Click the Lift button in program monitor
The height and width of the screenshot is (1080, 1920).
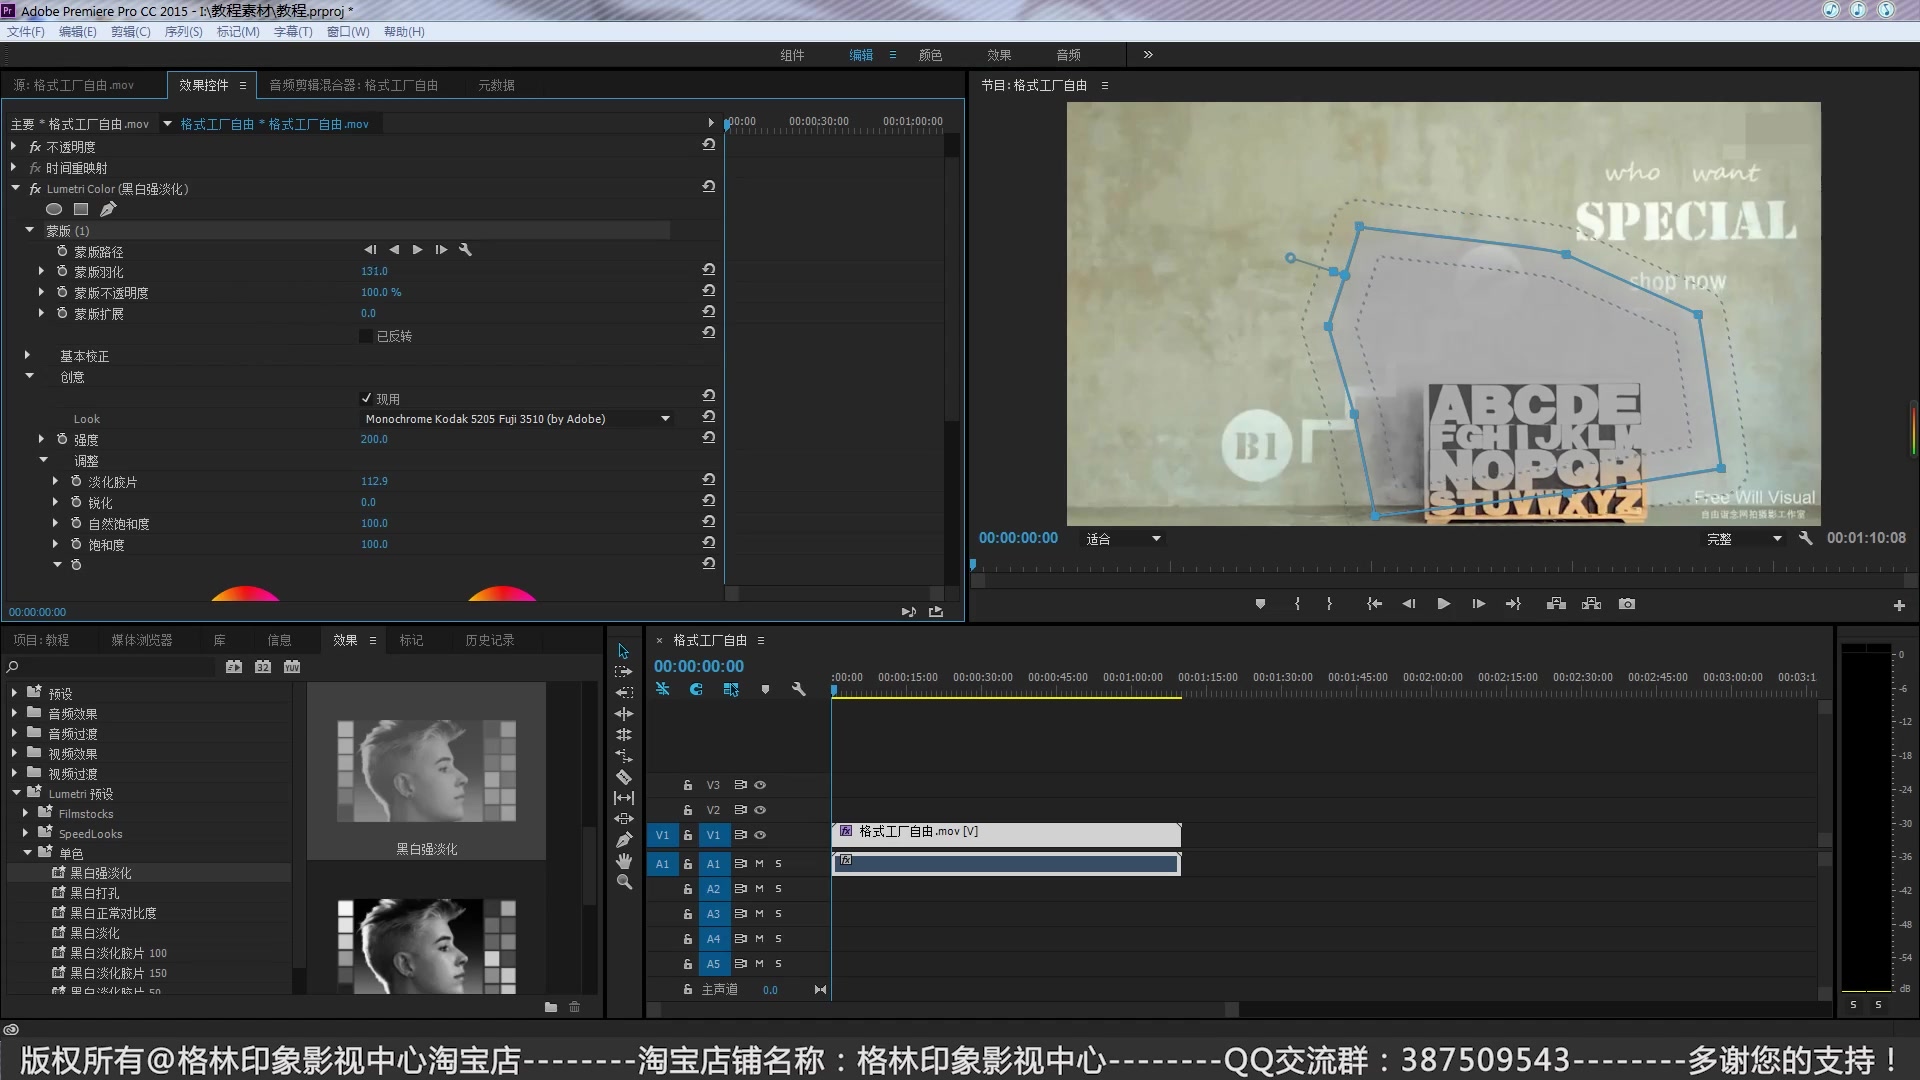(x=1556, y=604)
